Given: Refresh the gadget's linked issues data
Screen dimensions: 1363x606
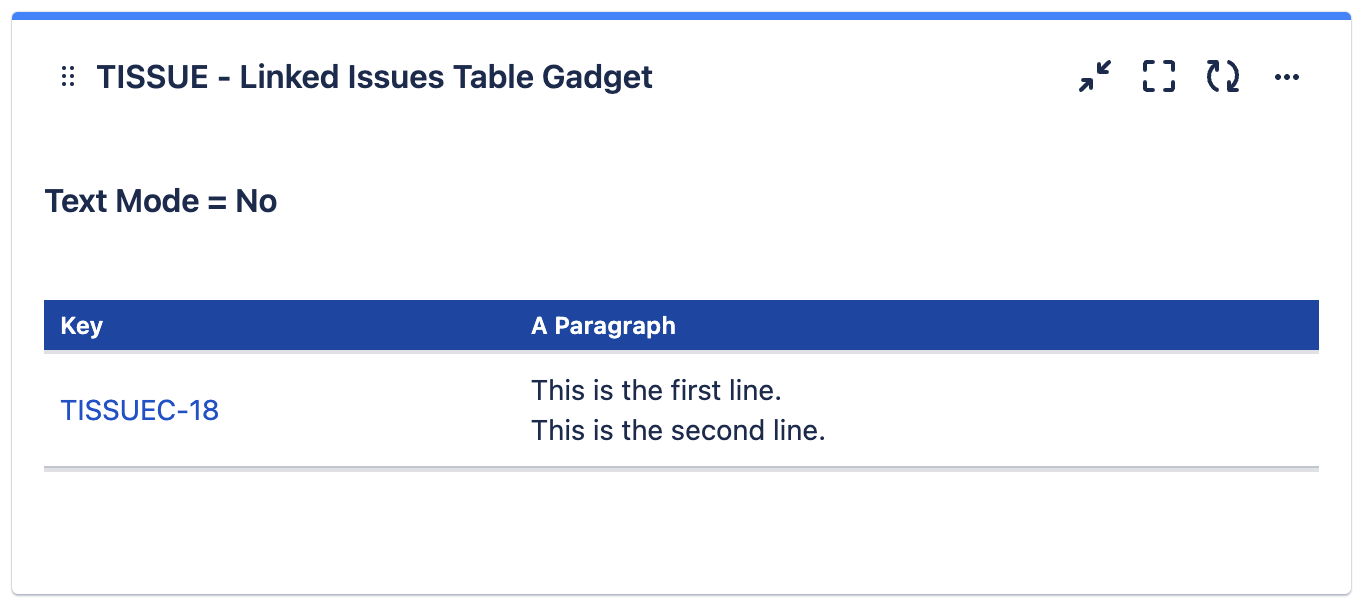Looking at the screenshot, I should tap(1222, 76).
